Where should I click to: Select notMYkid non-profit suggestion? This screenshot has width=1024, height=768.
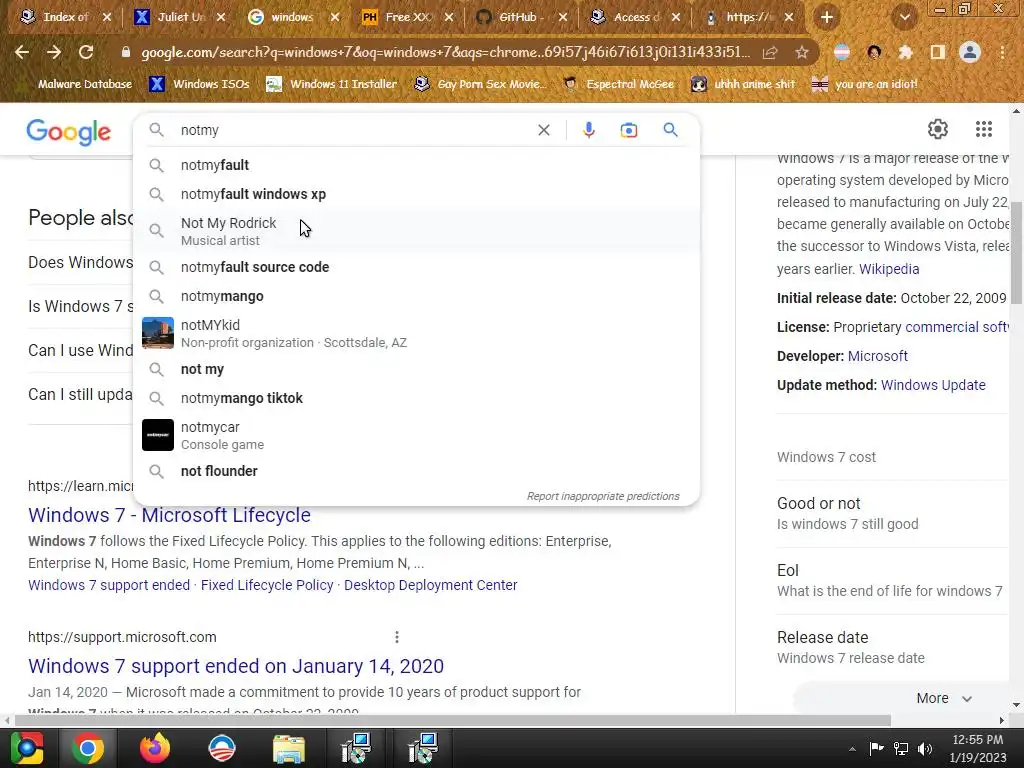(x=417, y=333)
